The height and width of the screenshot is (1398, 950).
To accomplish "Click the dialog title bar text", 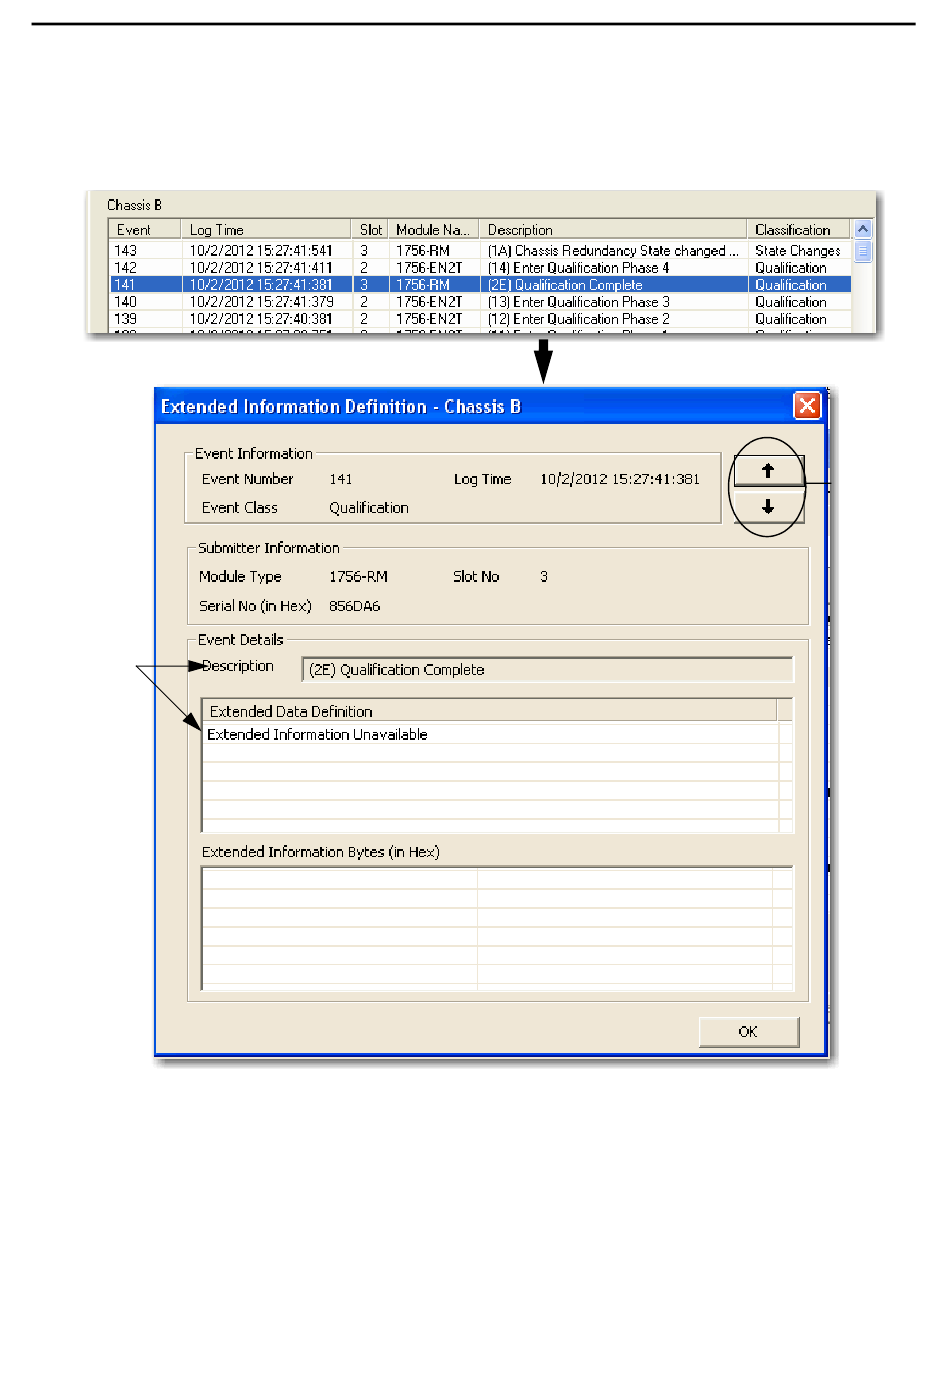I will click(x=341, y=406).
